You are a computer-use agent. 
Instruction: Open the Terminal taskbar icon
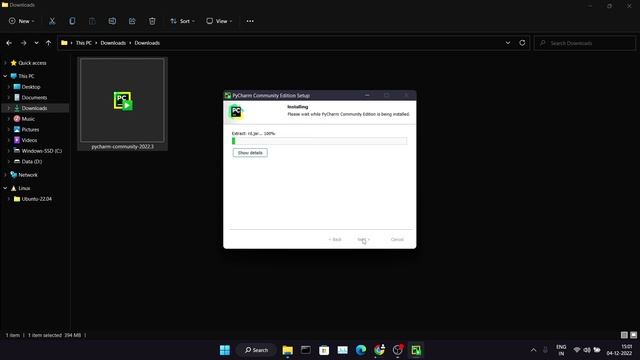(306, 350)
